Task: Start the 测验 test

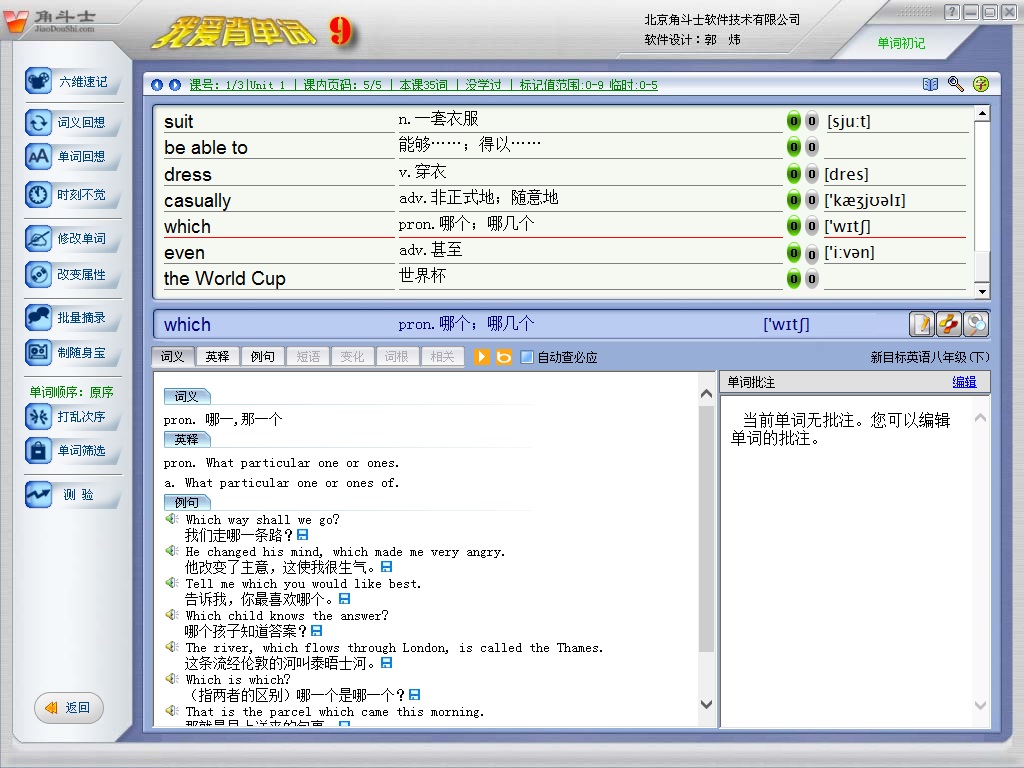Action: coord(72,494)
